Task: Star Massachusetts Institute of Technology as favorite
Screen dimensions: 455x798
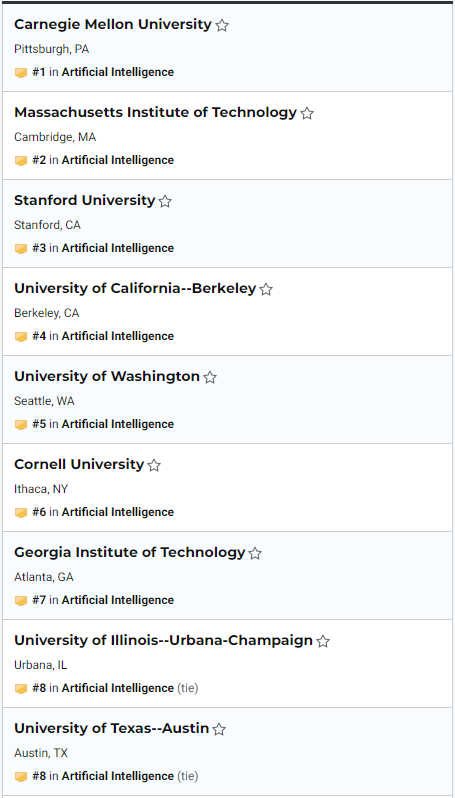Action: (x=307, y=113)
